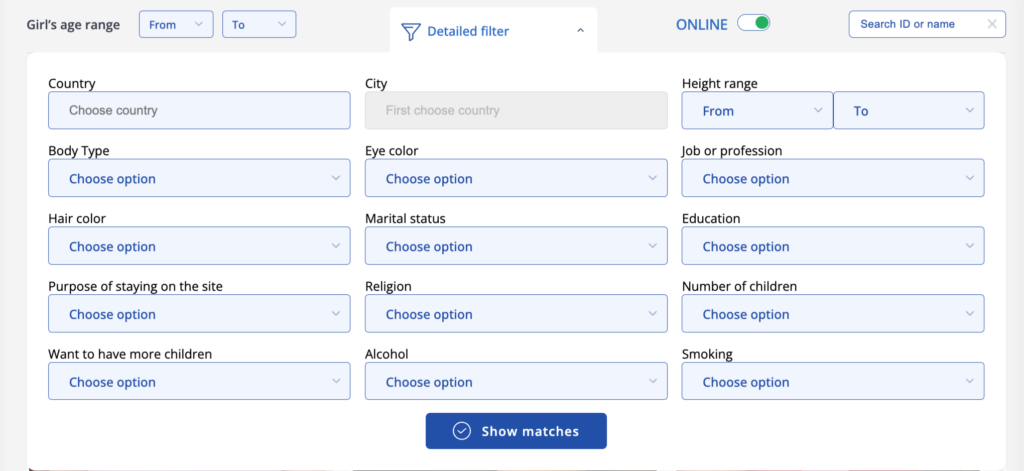Expand the Hair color options

[199, 246]
